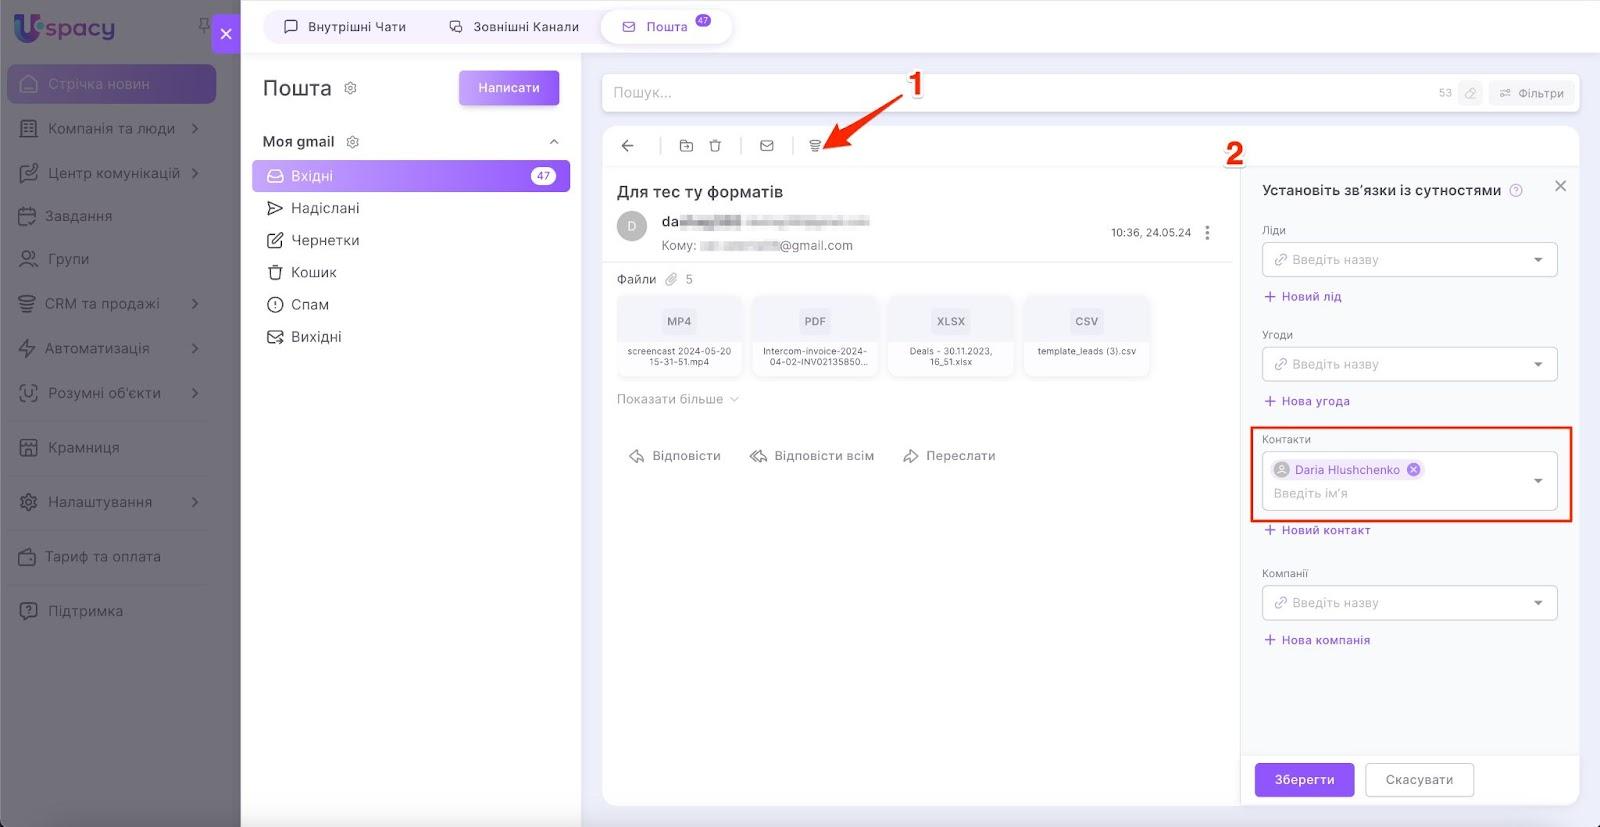
Task: Open mail settings gear beside Пошта heading
Action: point(350,88)
